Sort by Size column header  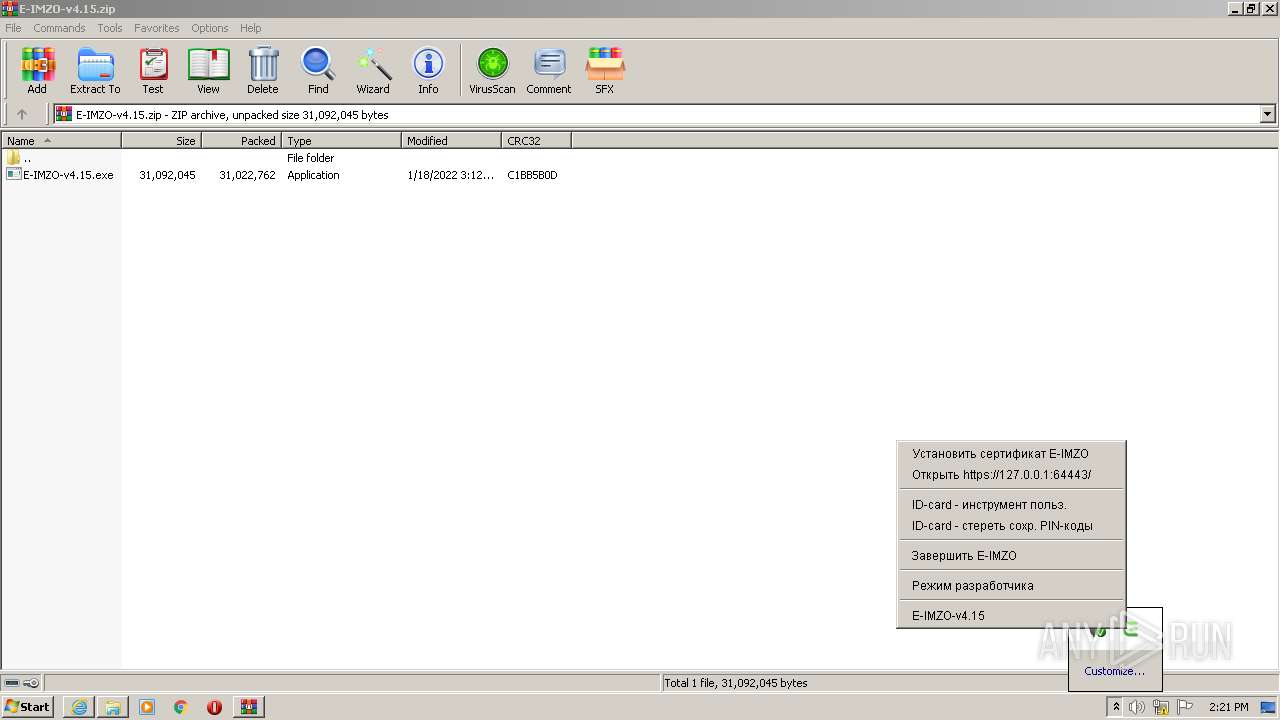click(x=161, y=141)
